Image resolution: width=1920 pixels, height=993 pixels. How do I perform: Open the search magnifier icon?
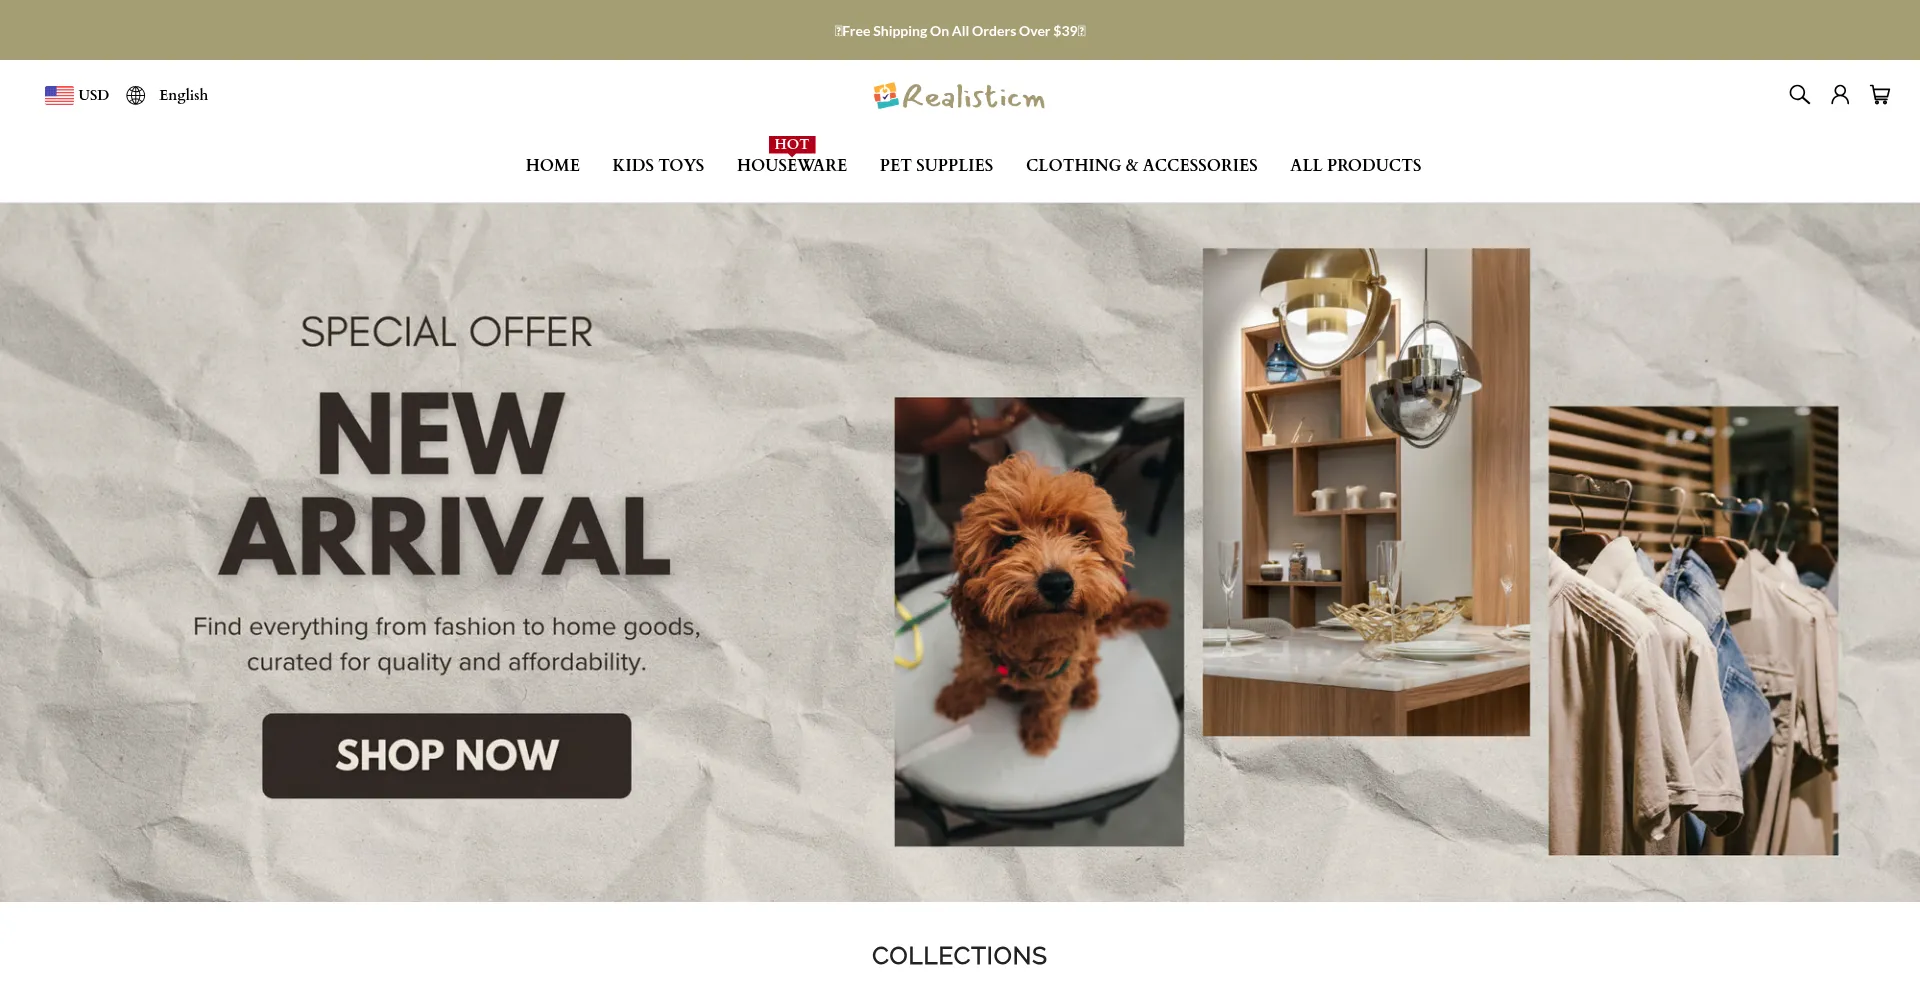click(x=1799, y=95)
